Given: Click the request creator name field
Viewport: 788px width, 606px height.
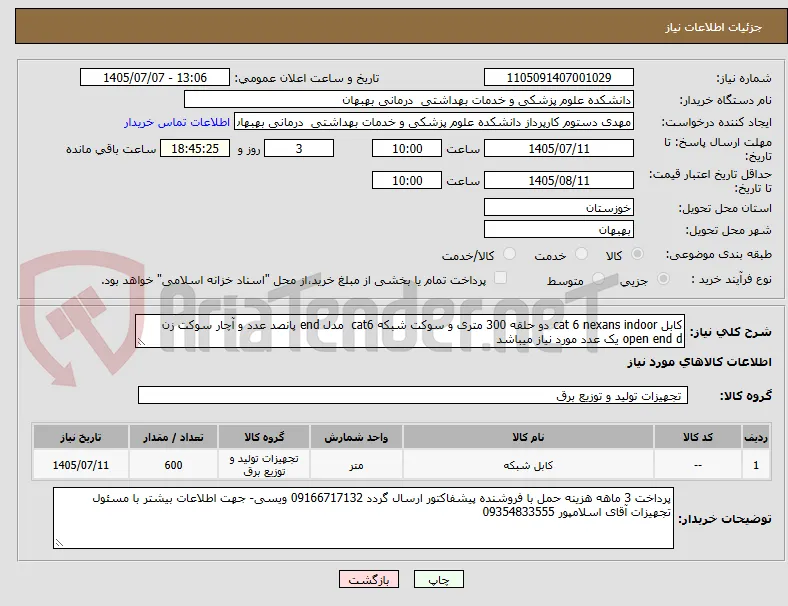Looking at the screenshot, I should [x=434, y=122].
